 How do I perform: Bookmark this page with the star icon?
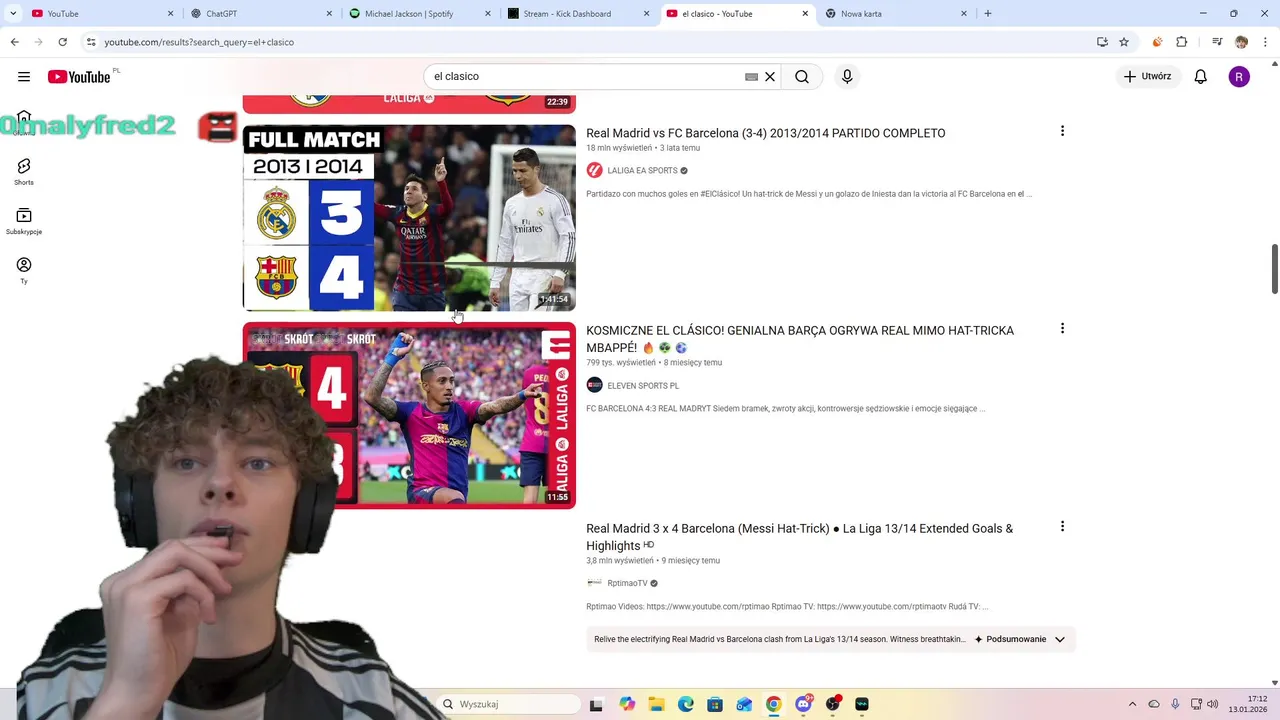(x=1124, y=42)
